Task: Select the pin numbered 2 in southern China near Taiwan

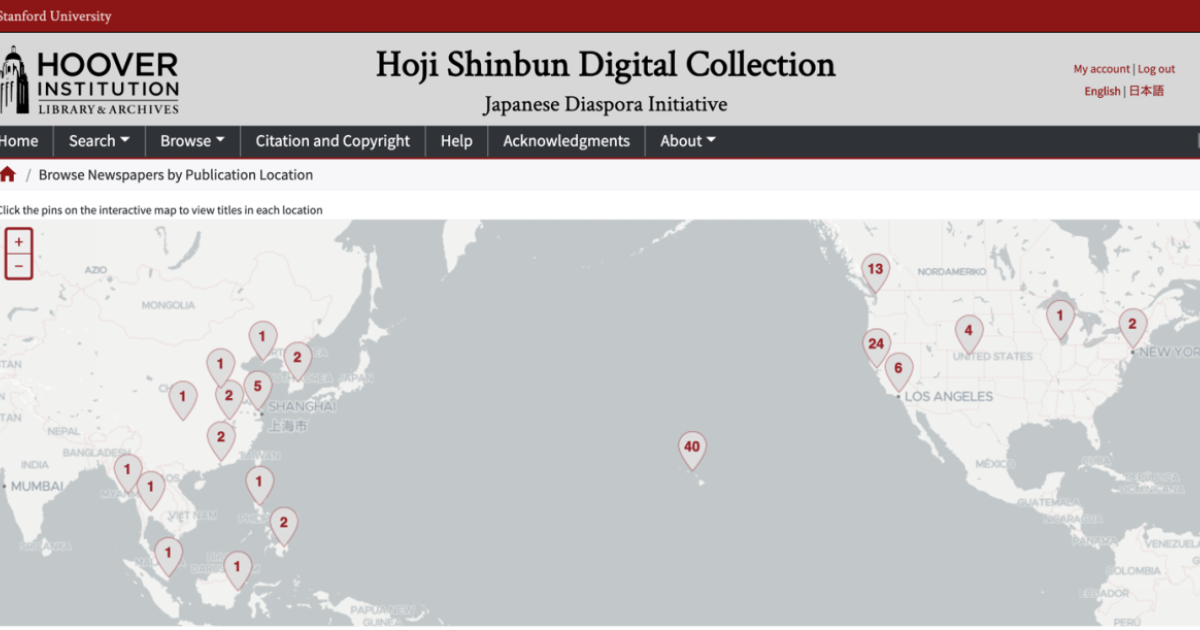Action: [x=221, y=440]
